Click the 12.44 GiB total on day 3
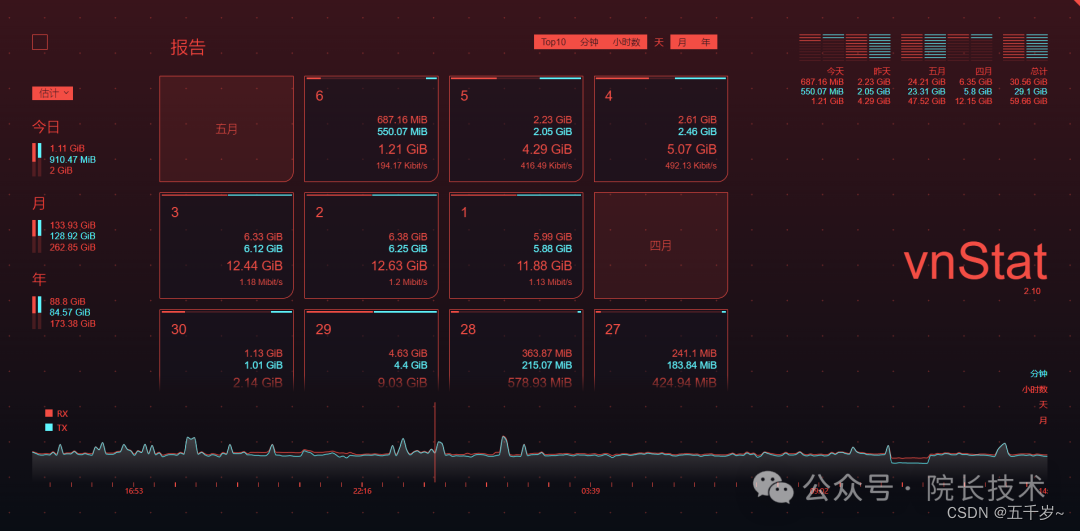Viewport: 1080px width, 531px height. click(x=254, y=266)
